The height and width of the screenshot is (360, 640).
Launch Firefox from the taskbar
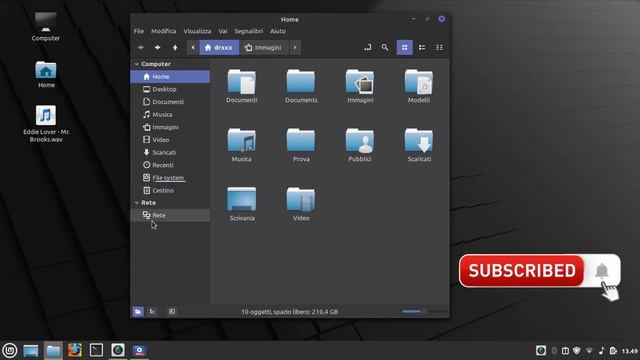tap(75, 350)
